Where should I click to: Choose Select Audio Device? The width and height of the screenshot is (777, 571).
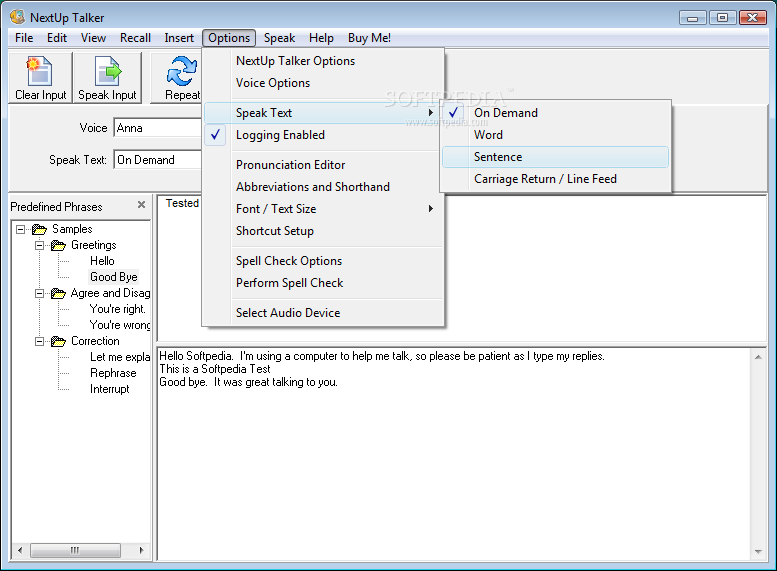pyautogui.click(x=324, y=313)
